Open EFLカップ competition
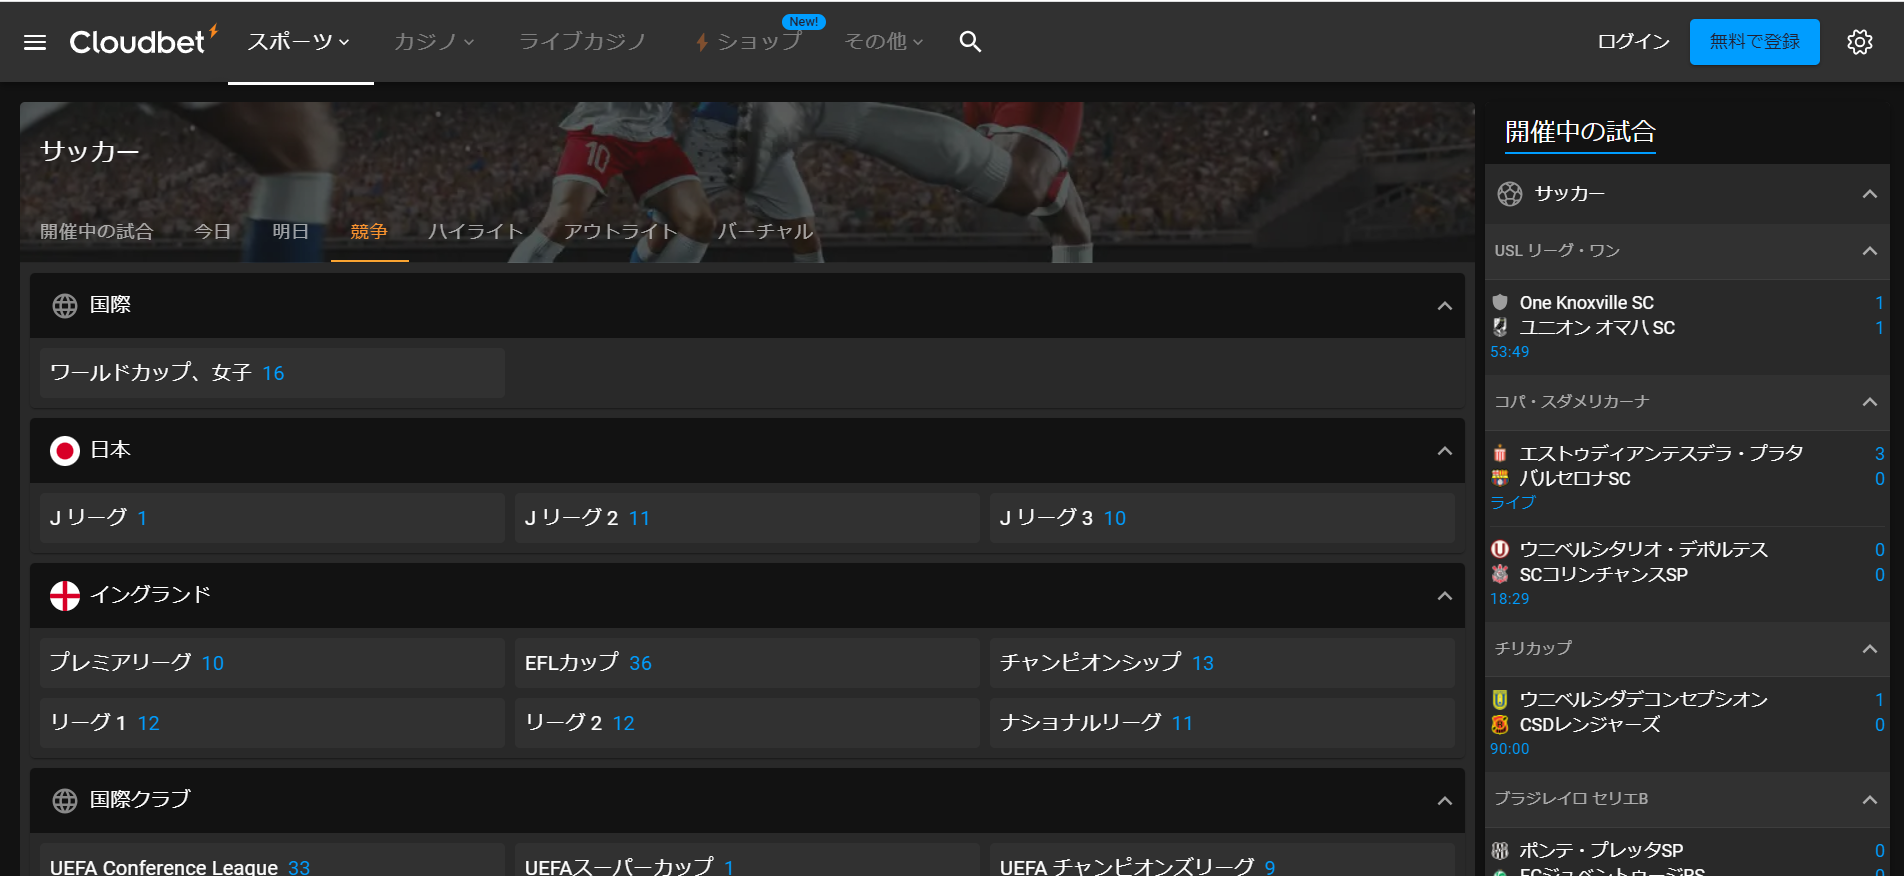 pyautogui.click(x=747, y=663)
